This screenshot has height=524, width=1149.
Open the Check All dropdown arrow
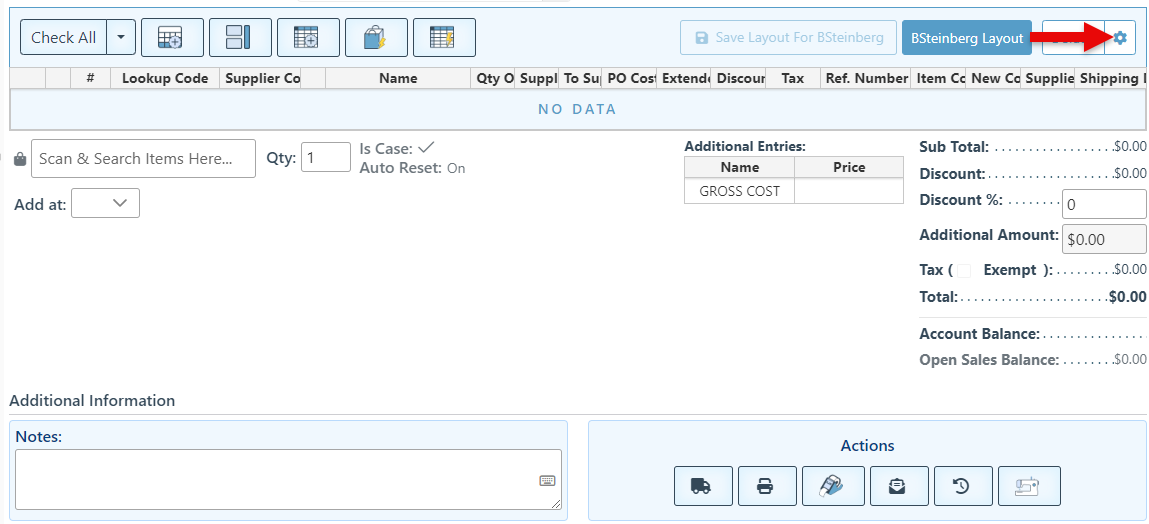pyautogui.click(x=121, y=38)
